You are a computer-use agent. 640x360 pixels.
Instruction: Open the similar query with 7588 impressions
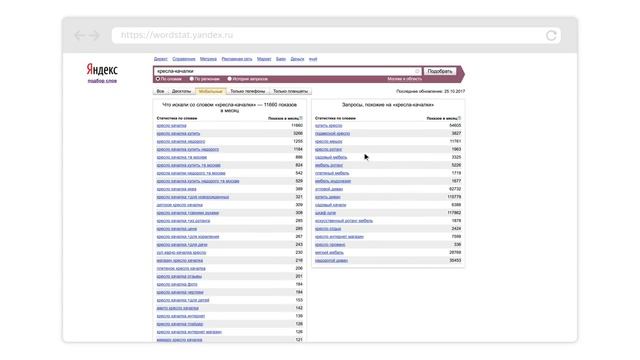339,237
